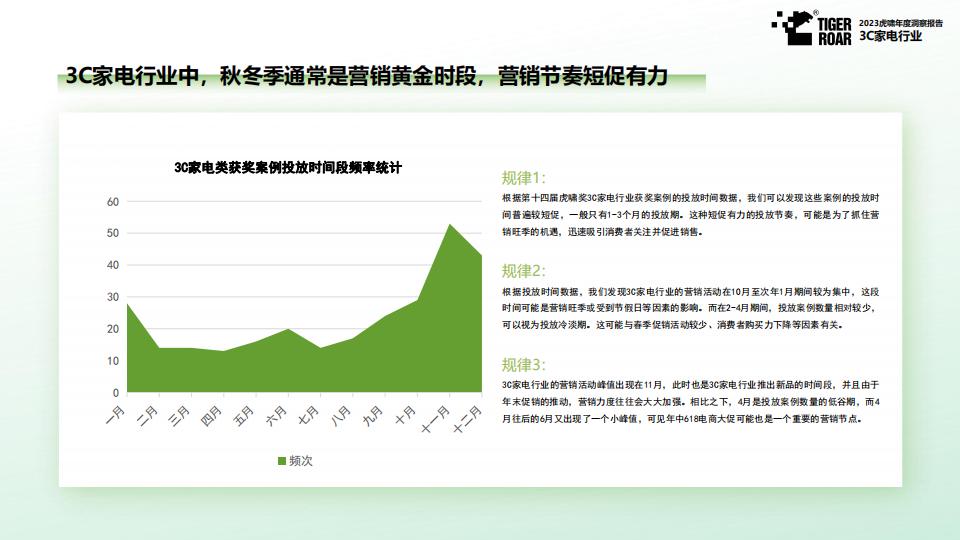The width and height of the screenshot is (960, 540).
Task: Click the y-axis value 50
Action: click(x=113, y=233)
